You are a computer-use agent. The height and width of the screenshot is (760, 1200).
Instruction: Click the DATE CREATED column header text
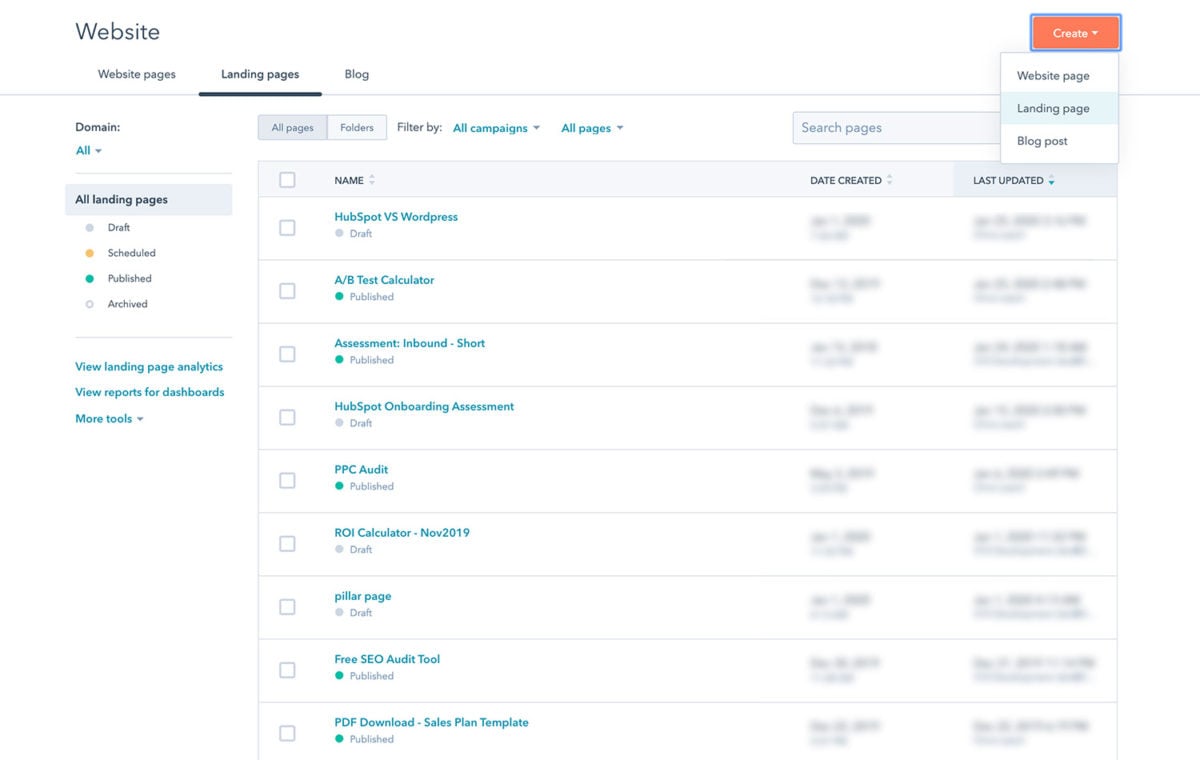[x=846, y=181]
